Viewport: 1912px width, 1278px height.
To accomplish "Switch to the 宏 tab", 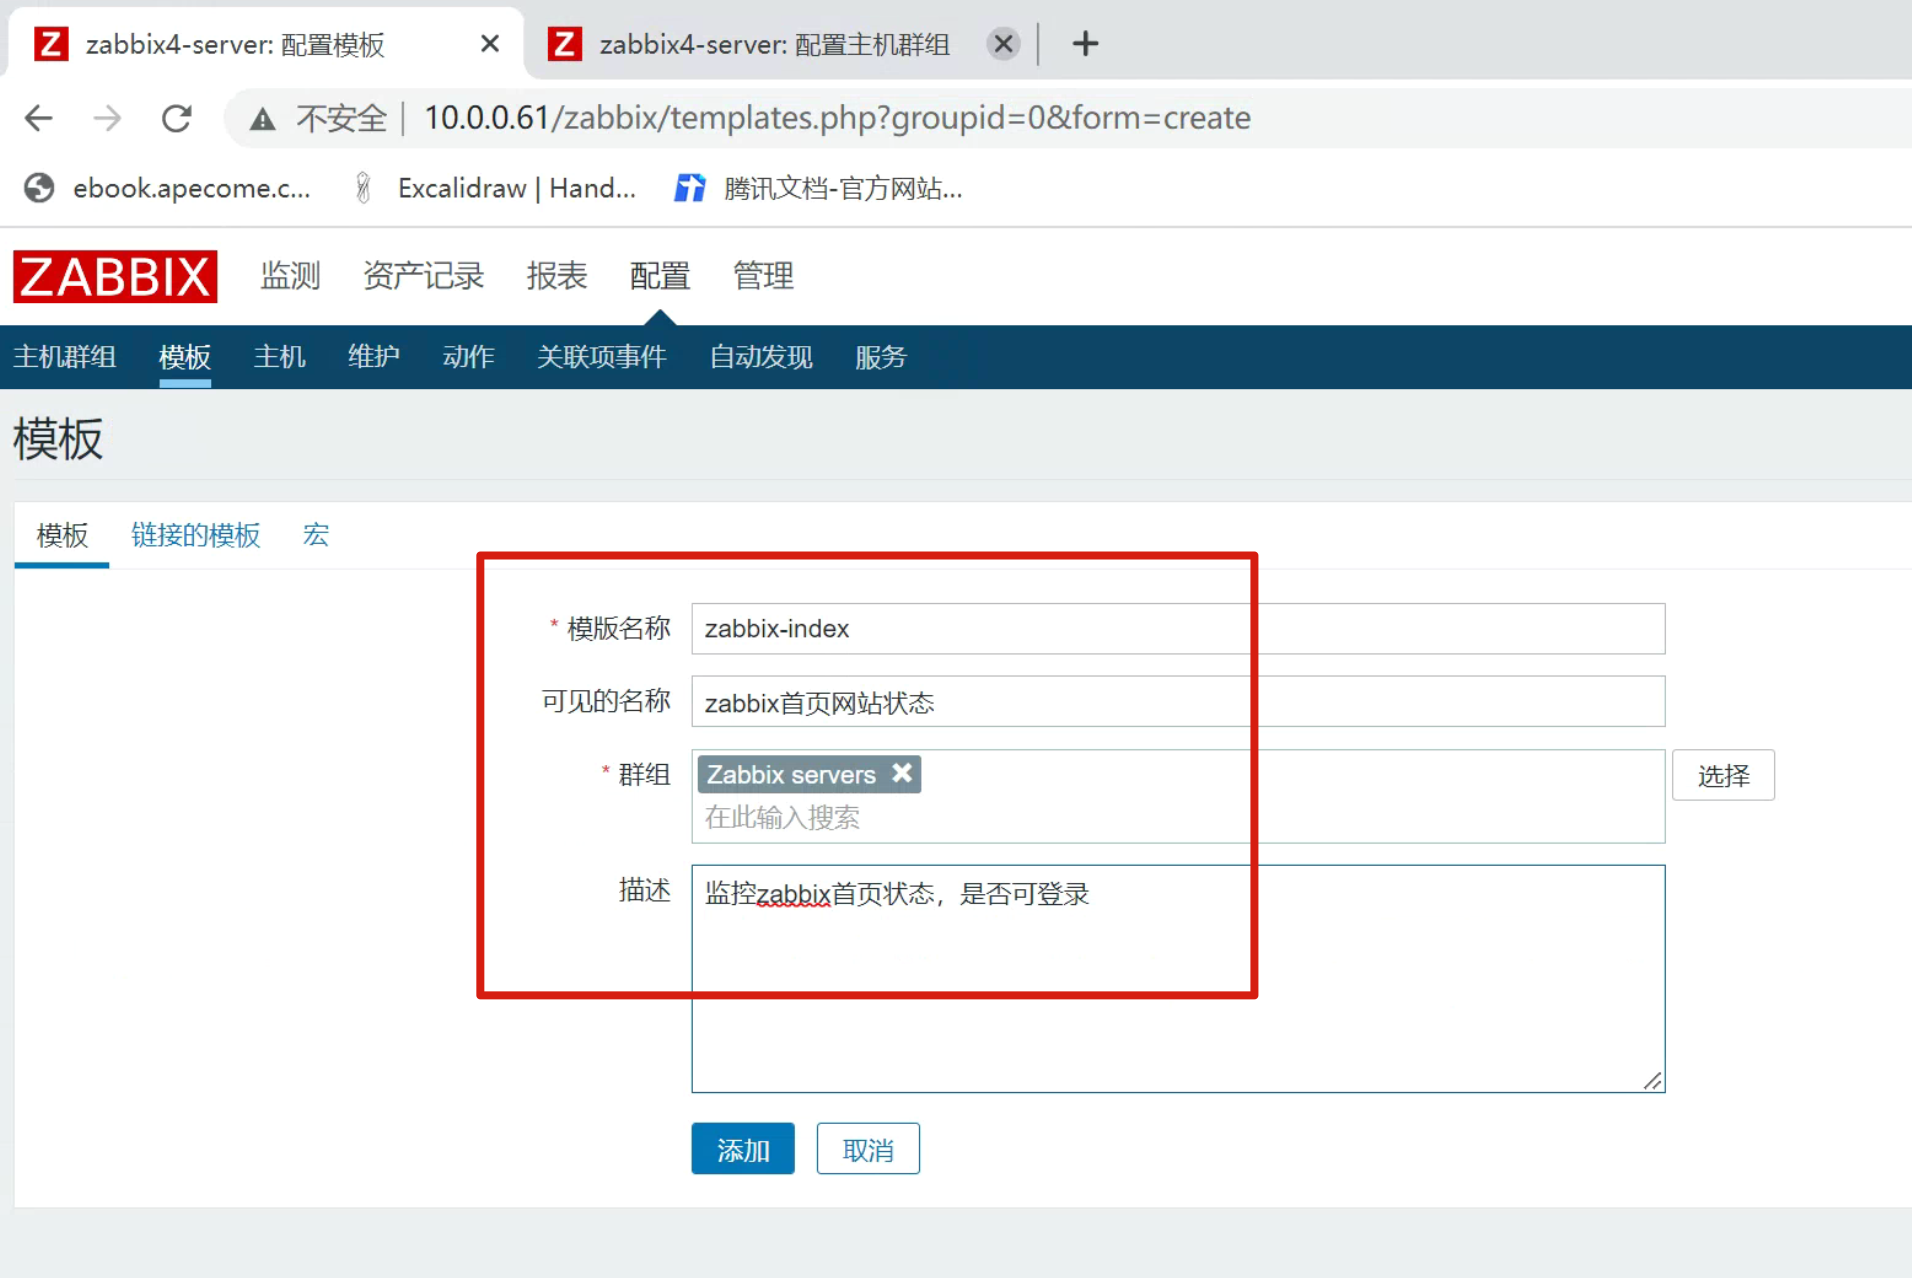I will 316,535.
